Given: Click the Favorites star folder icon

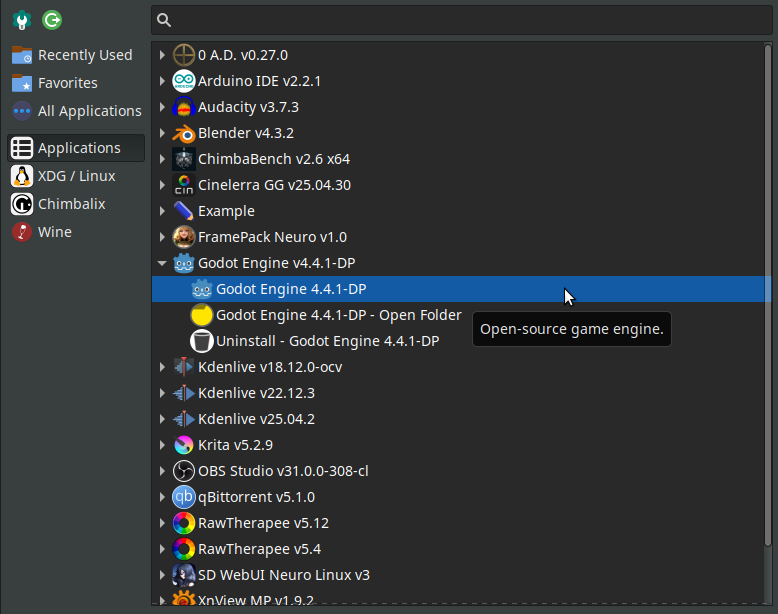Looking at the screenshot, I should [x=22, y=83].
